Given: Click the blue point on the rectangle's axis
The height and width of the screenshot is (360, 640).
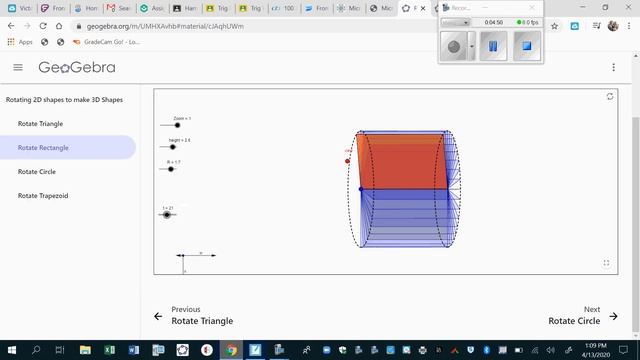Looking at the screenshot, I should click(360, 189).
